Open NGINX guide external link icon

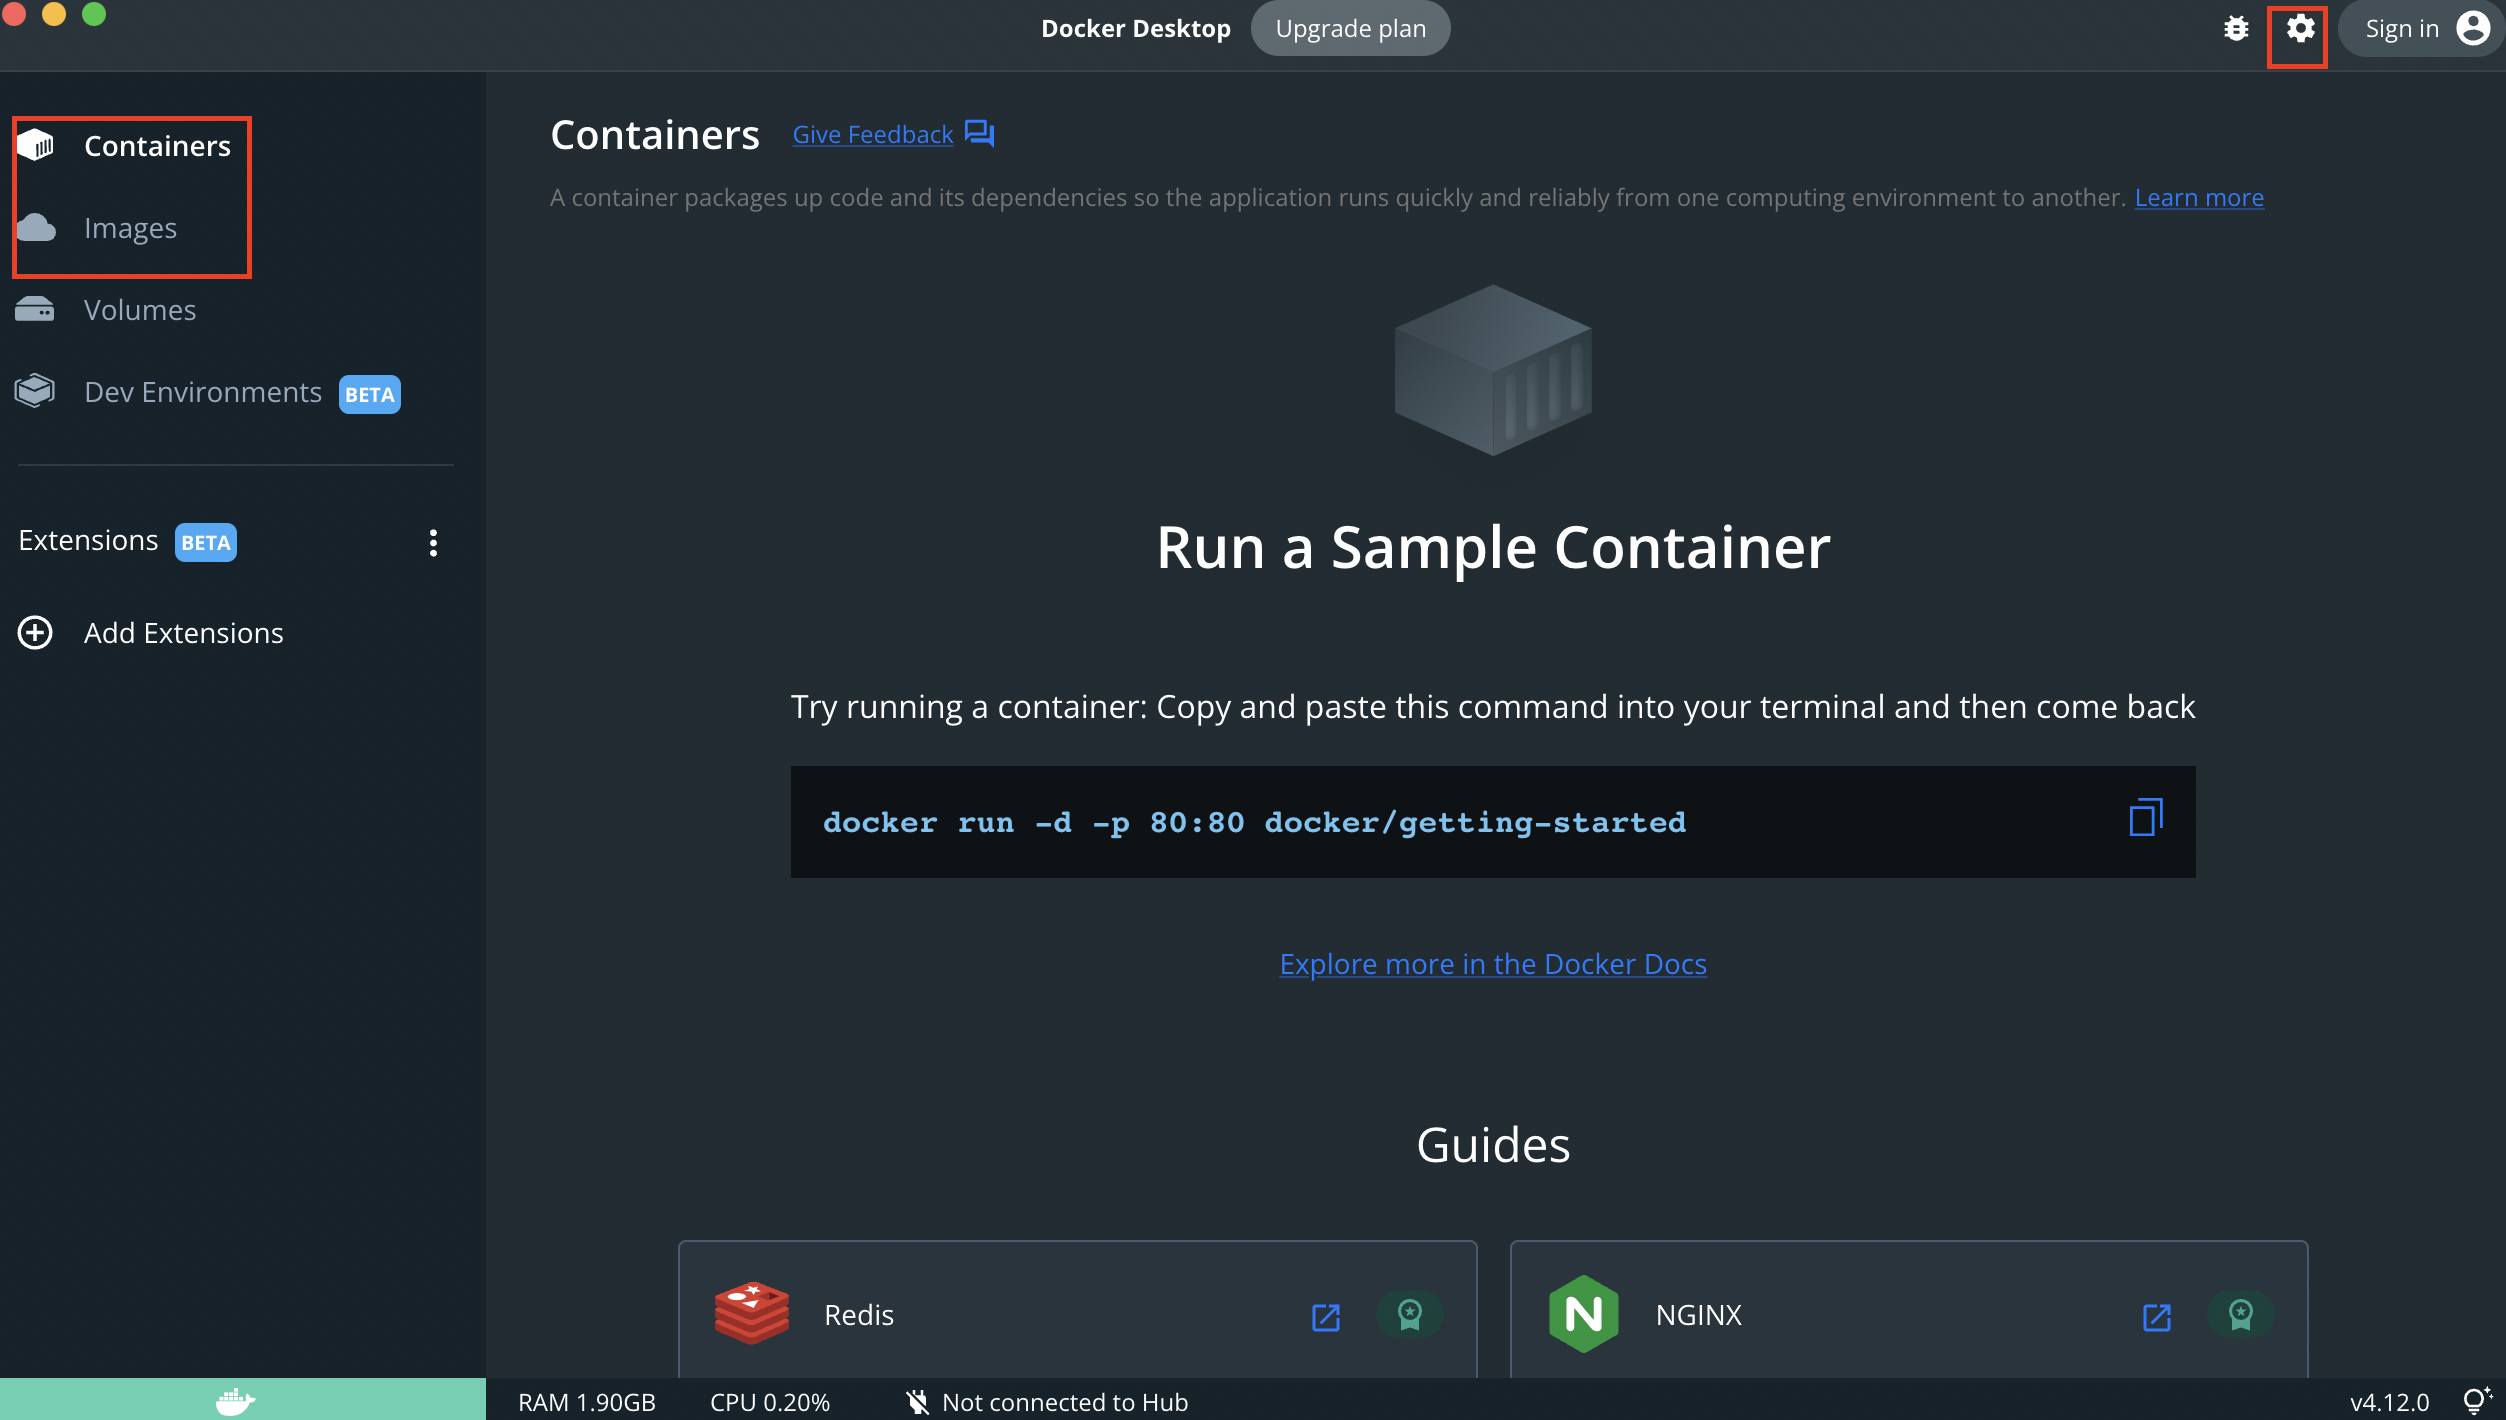point(2156,1316)
